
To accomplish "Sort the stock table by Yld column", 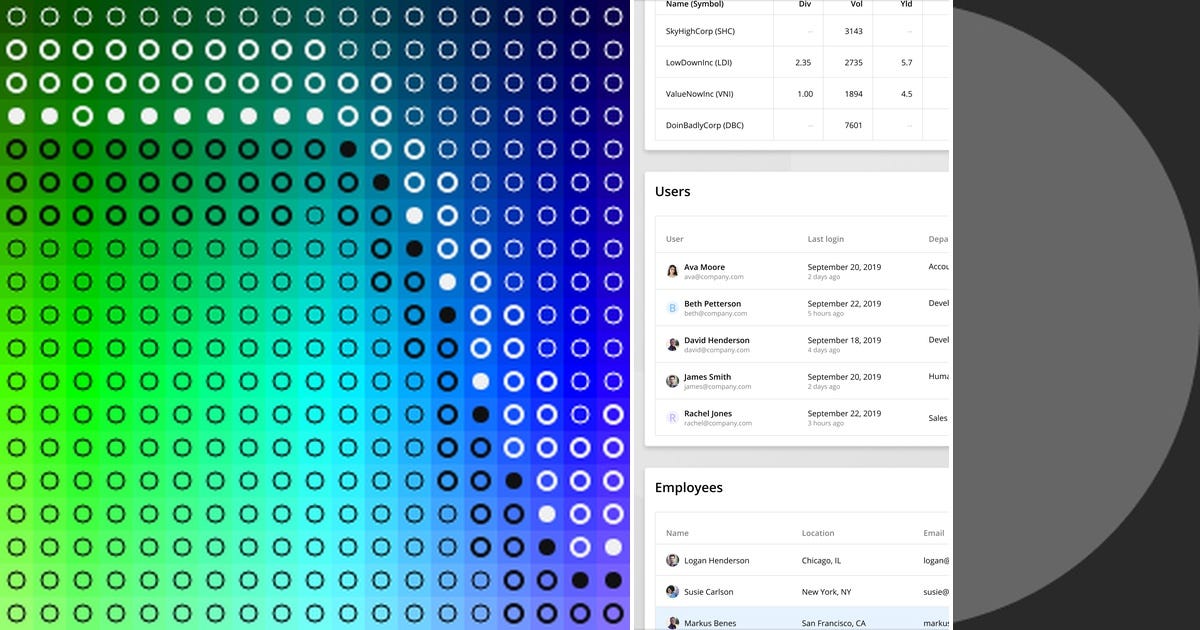I will (x=906, y=4).
